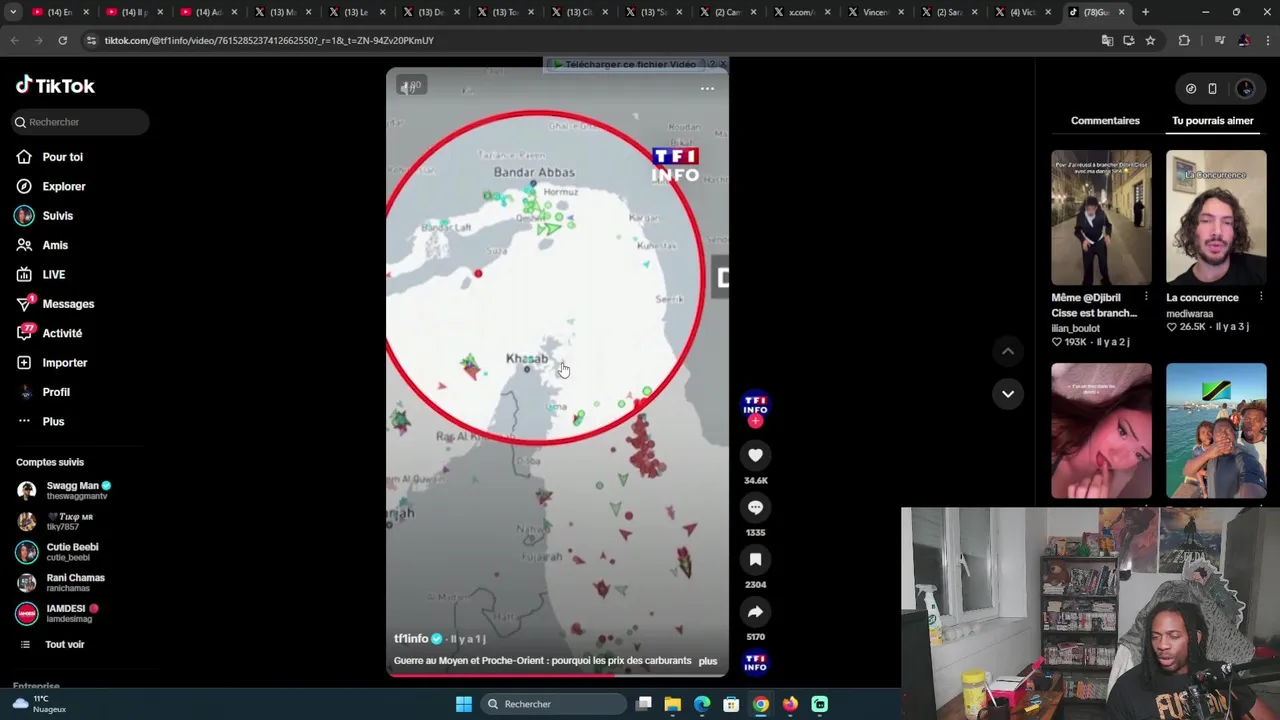This screenshot has height=720, width=1280.
Task: Open tf1info profile from video caption
Action: pos(411,639)
